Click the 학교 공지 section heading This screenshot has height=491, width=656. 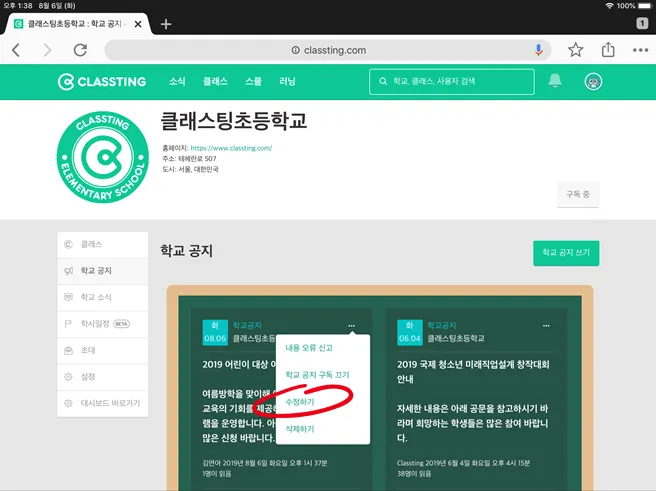(x=187, y=251)
